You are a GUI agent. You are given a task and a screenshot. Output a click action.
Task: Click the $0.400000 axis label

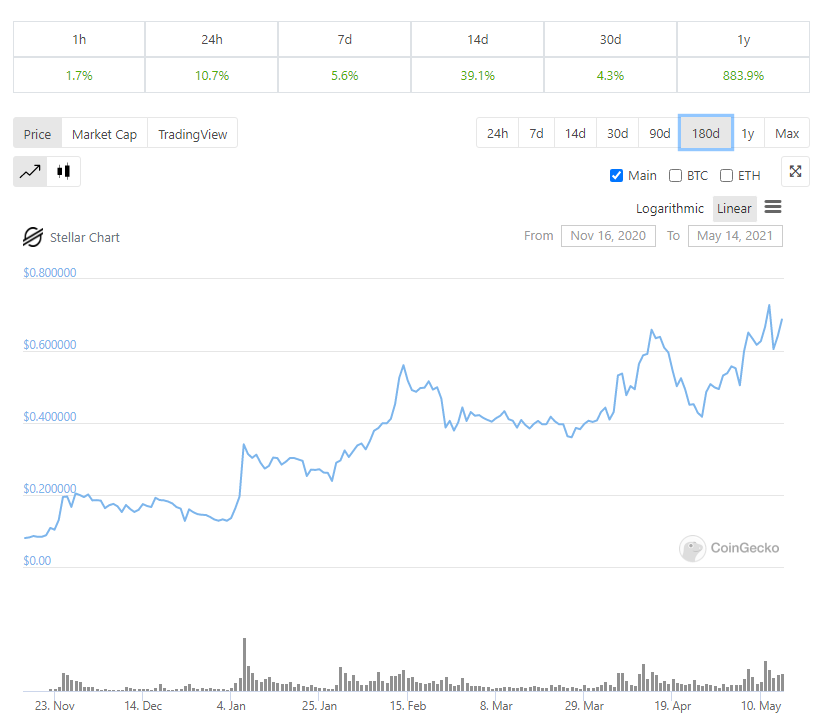tap(50, 417)
